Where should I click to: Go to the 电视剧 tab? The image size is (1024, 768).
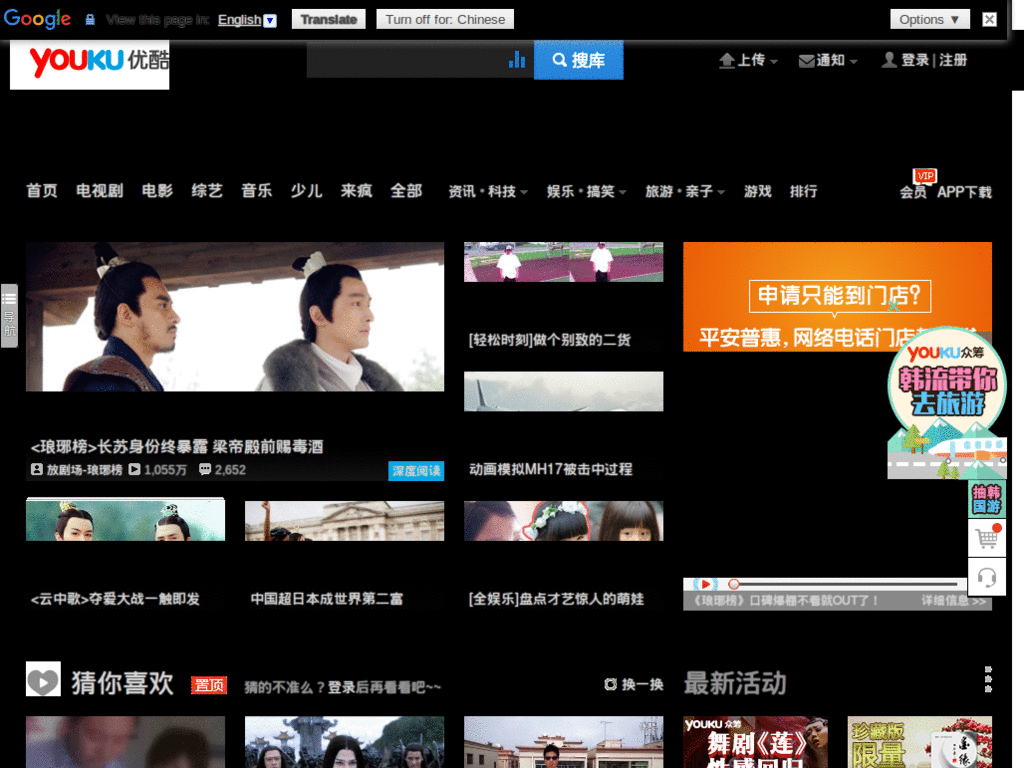point(99,191)
